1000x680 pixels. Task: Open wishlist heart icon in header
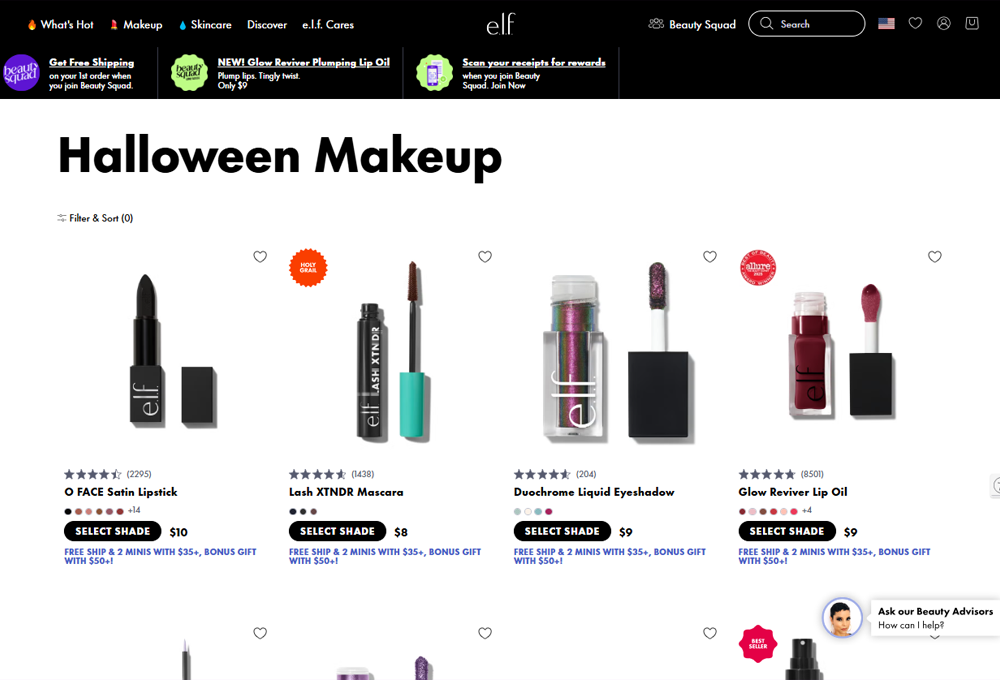click(915, 24)
